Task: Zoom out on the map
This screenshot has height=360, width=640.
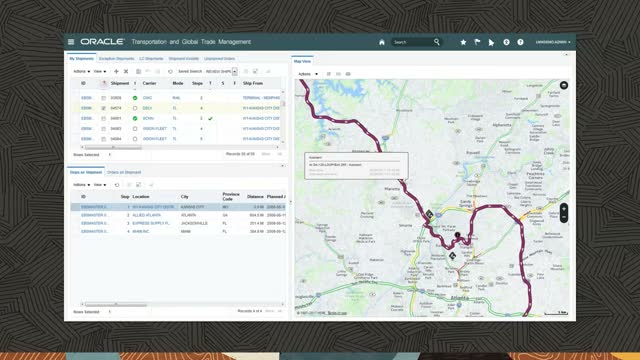Action: pos(564,217)
